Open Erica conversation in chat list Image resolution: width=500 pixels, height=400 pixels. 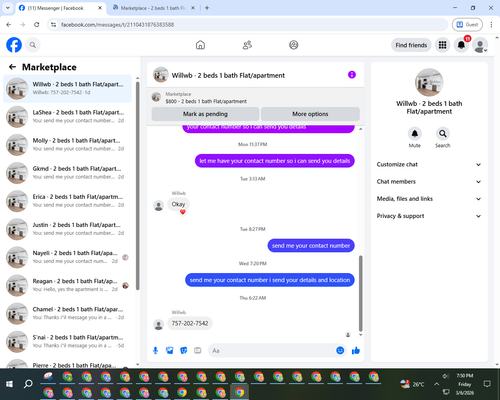[x=68, y=201]
